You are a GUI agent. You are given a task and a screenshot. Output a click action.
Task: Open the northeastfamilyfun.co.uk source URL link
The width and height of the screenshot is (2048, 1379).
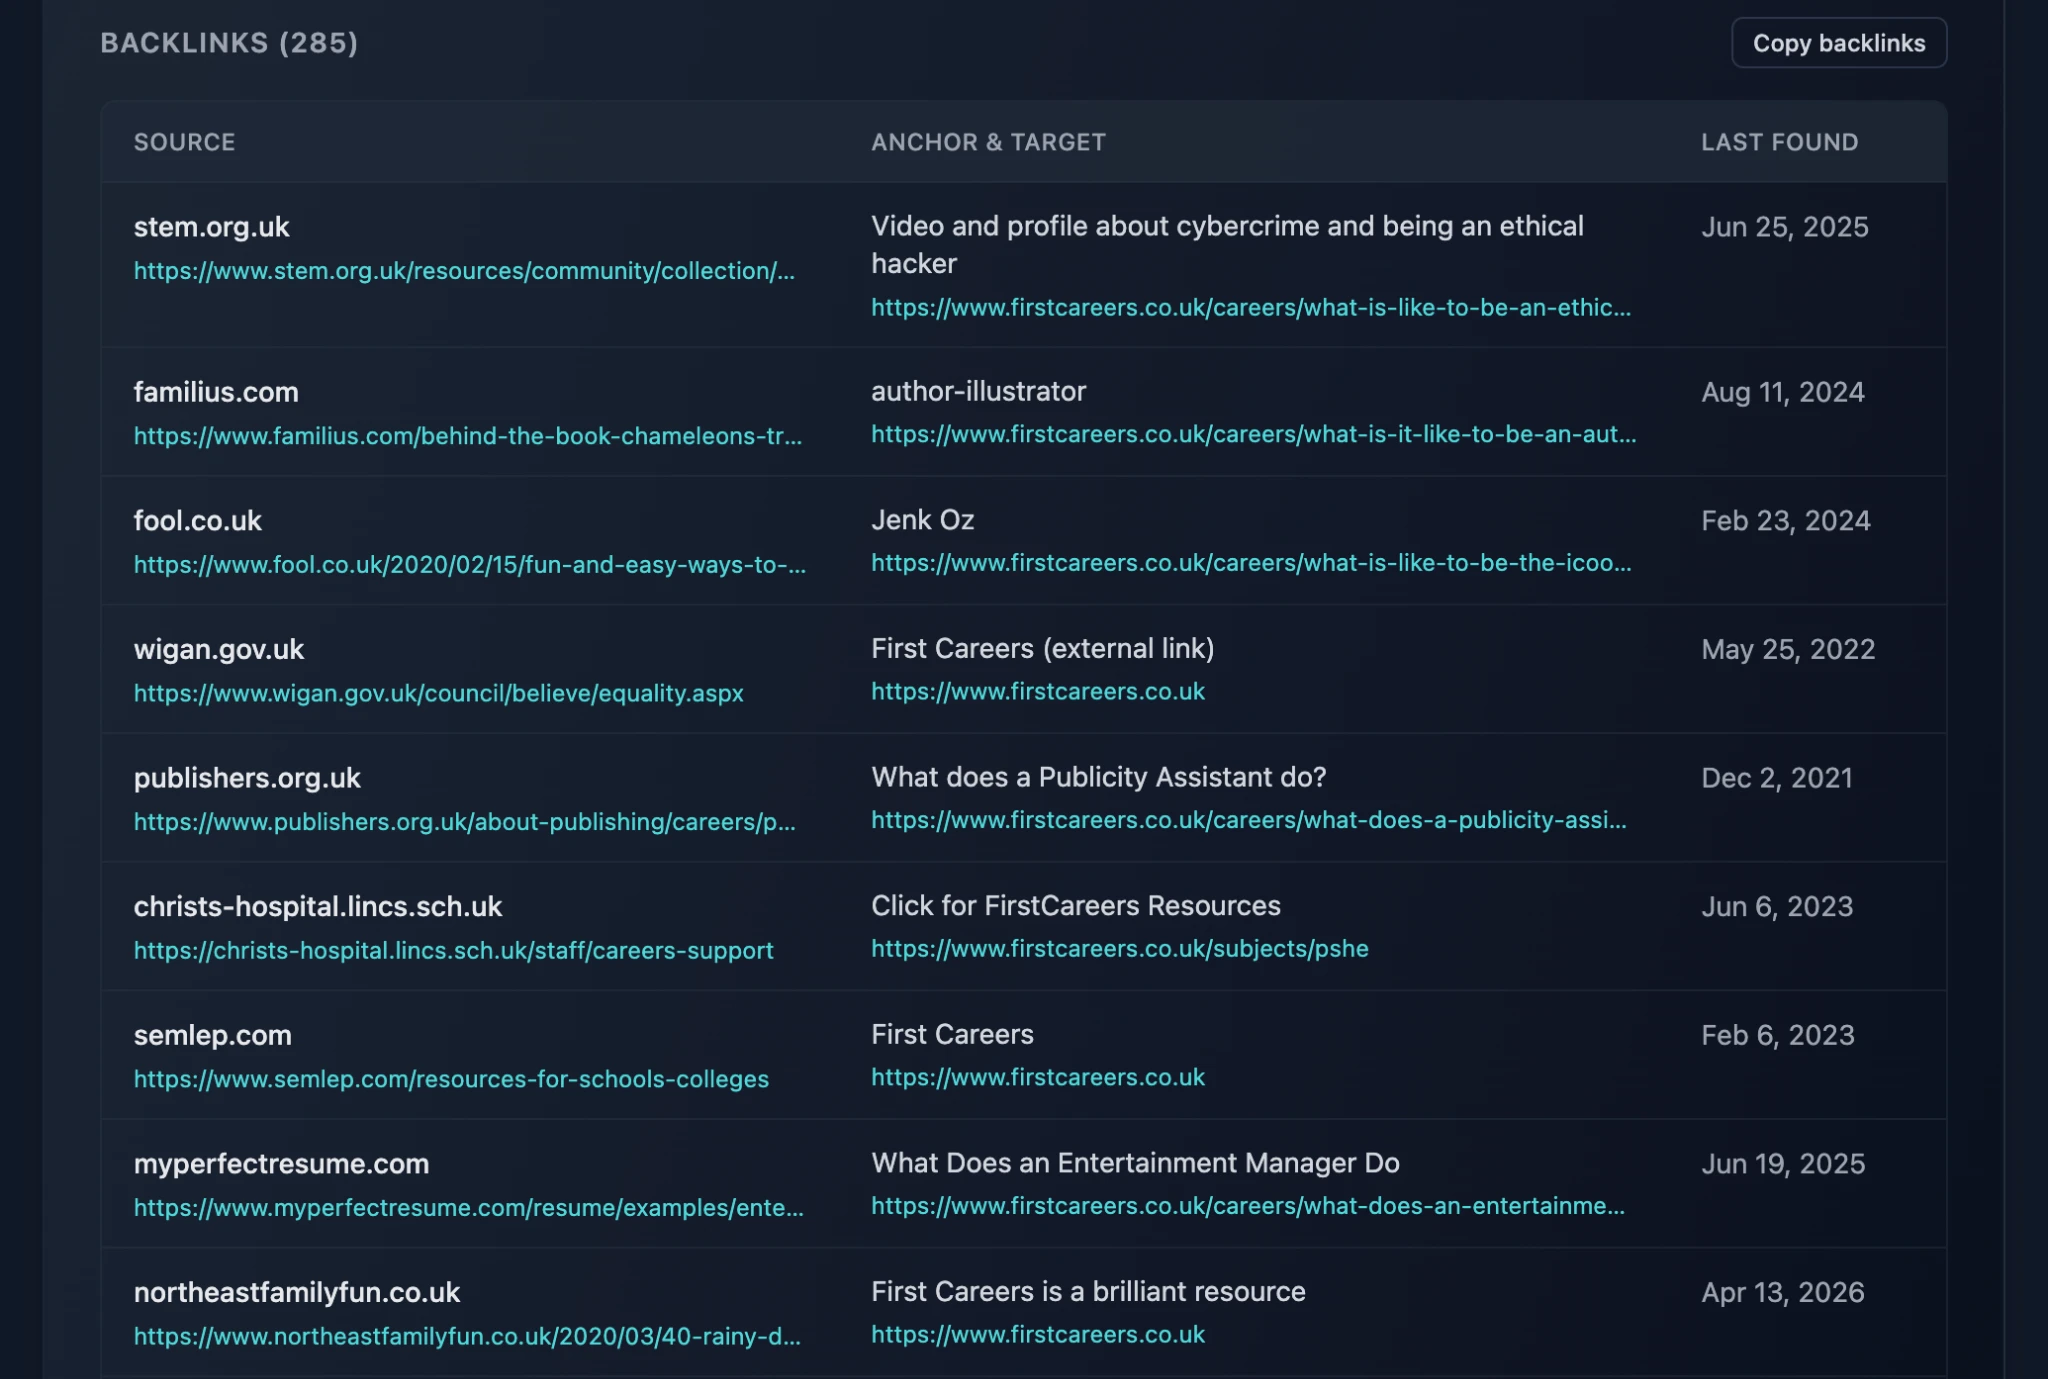point(467,1336)
